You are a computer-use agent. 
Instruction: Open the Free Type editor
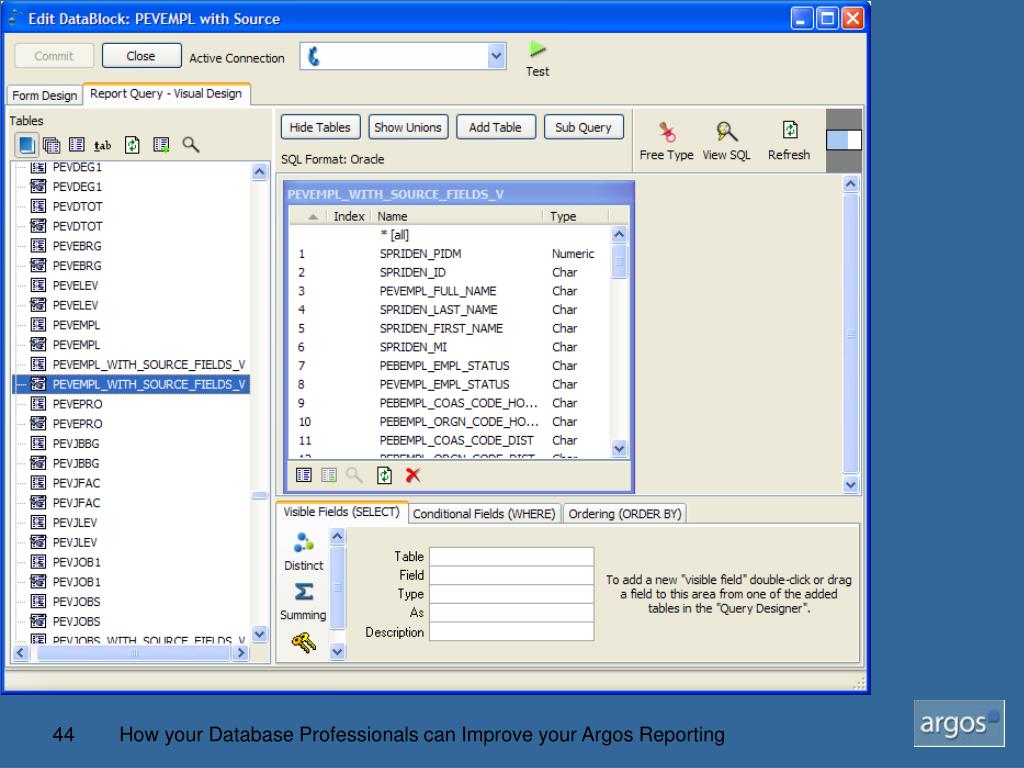point(666,132)
